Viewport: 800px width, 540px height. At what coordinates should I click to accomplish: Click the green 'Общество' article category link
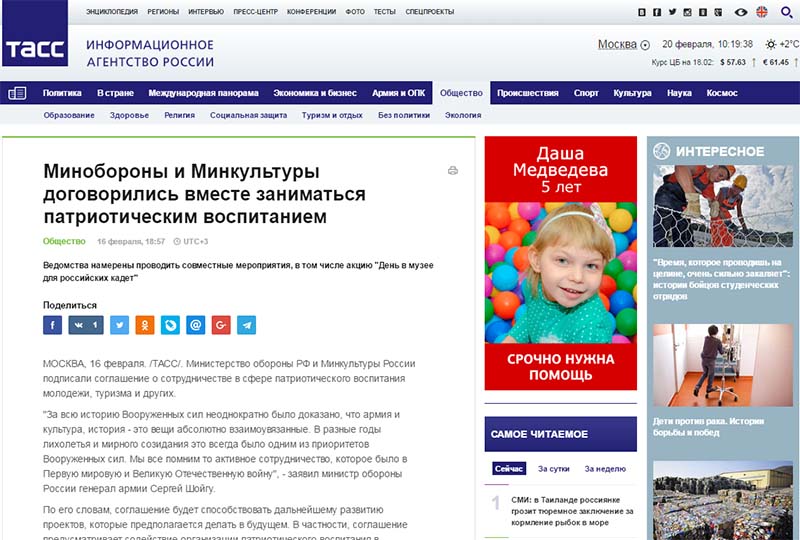click(64, 241)
